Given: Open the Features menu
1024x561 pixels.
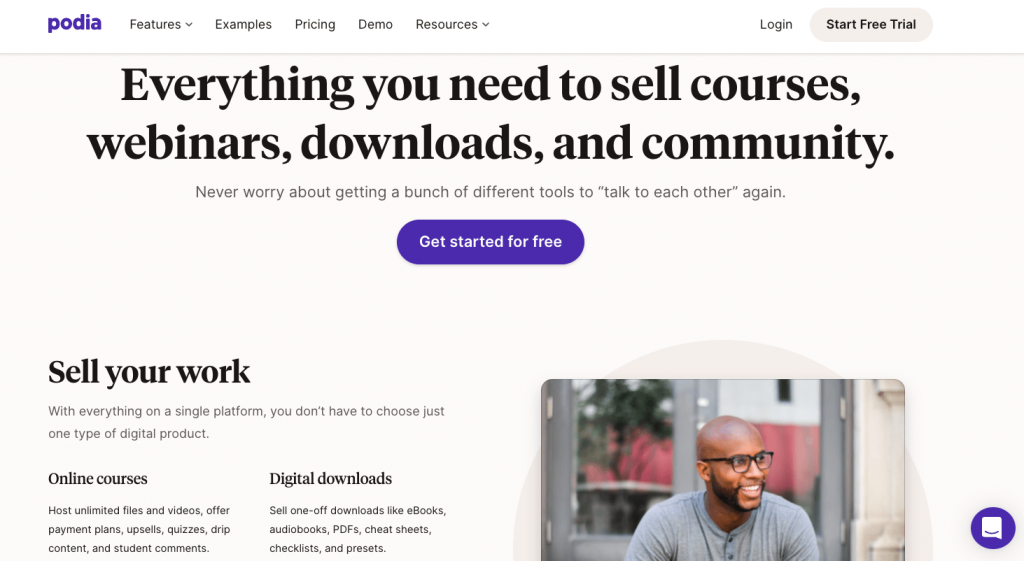Looking at the screenshot, I should coord(161,24).
